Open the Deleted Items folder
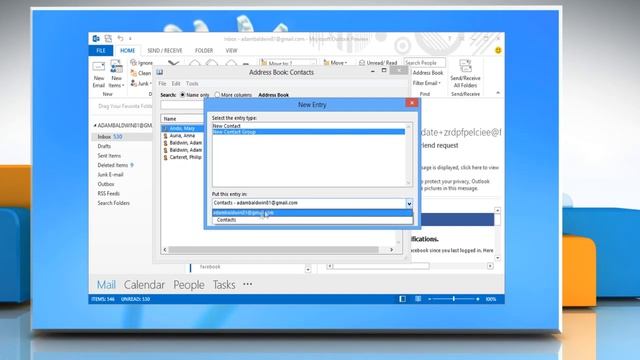Viewport: 640px width, 360px height. [113, 165]
